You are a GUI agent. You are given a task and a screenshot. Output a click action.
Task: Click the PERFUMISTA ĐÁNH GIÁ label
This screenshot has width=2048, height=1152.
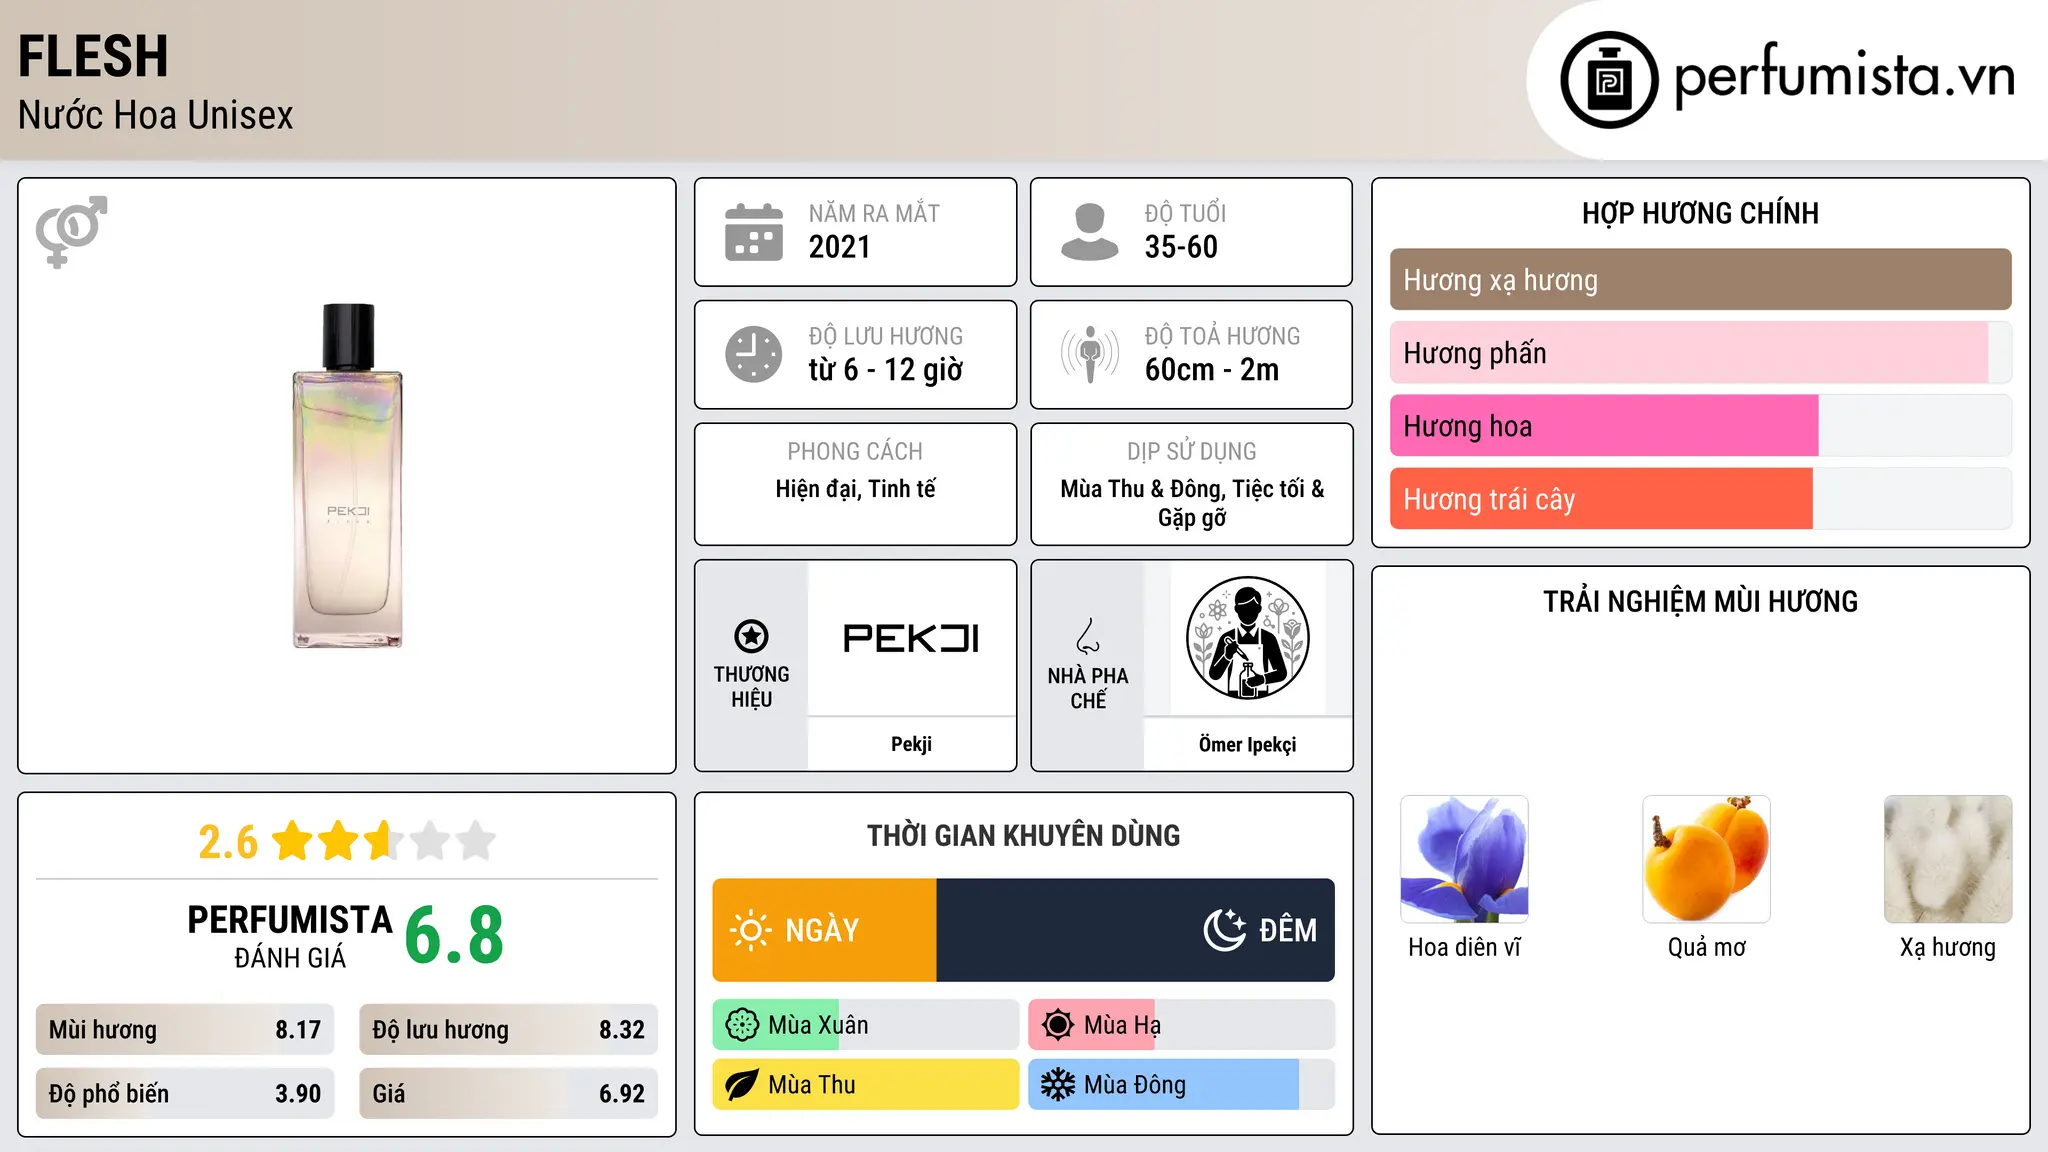click(x=290, y=936)
